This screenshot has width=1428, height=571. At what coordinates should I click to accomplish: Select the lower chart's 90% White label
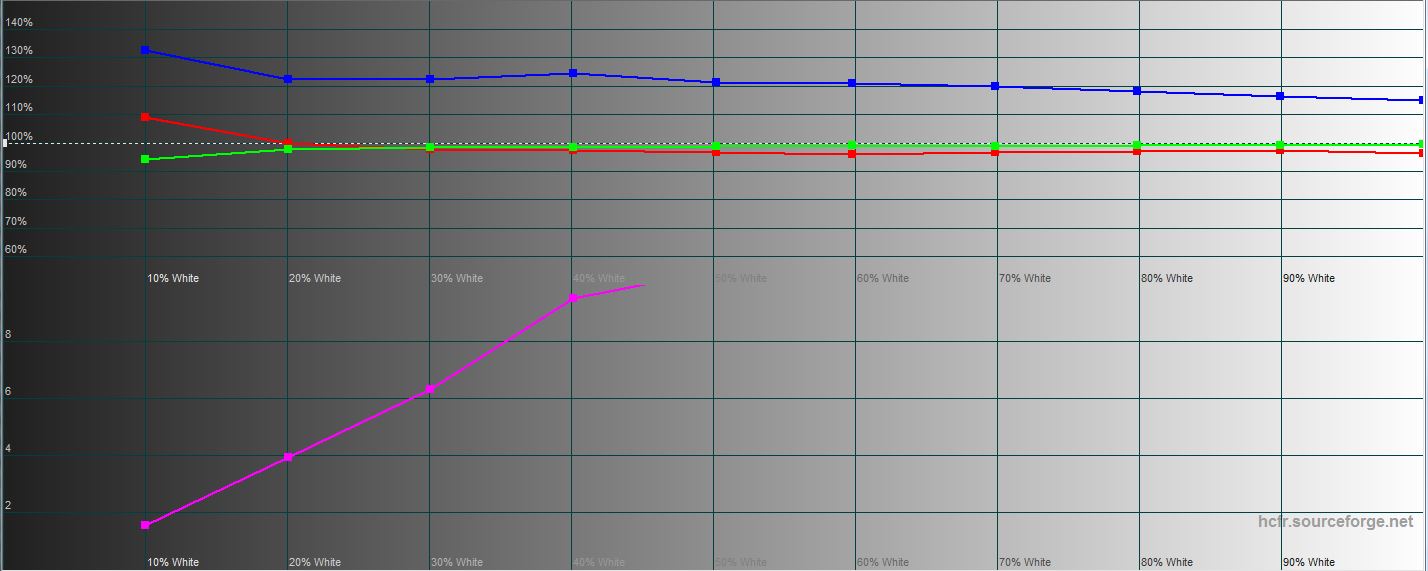[1308, 562]
